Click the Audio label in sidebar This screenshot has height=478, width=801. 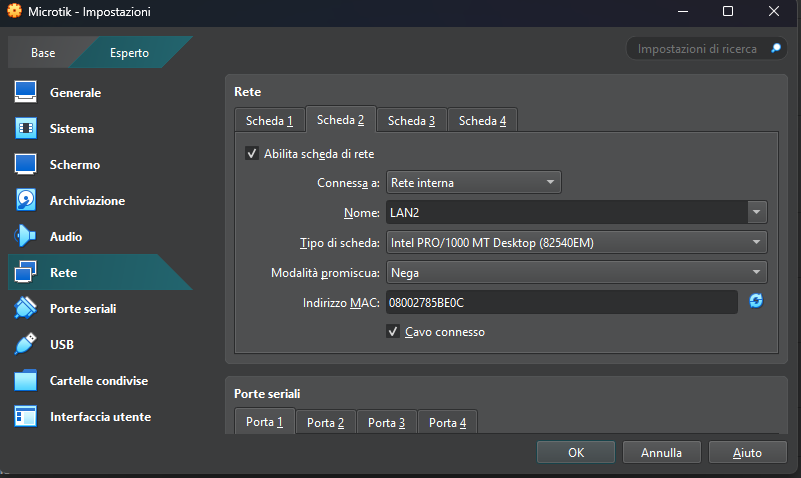point(66,236)
